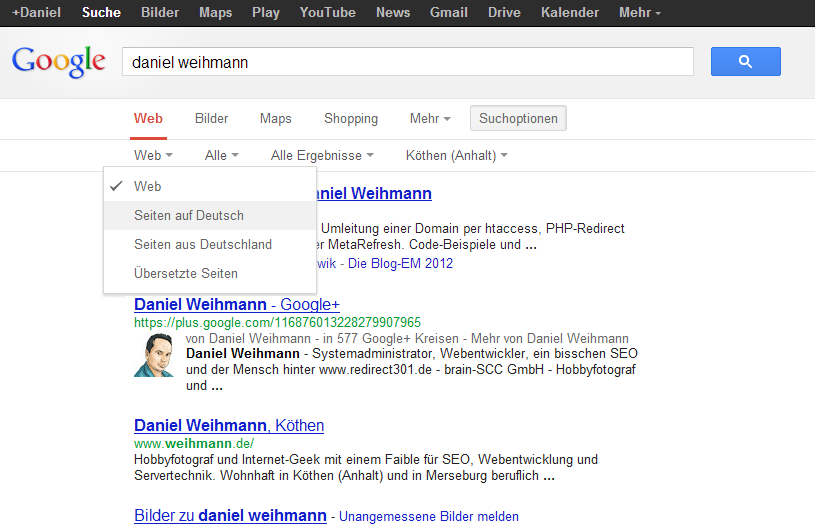This screenshot has height=526, width=815.
Task: Click +Daniel in the top bar
Action: pyautogui.click(x=36, y=12)
